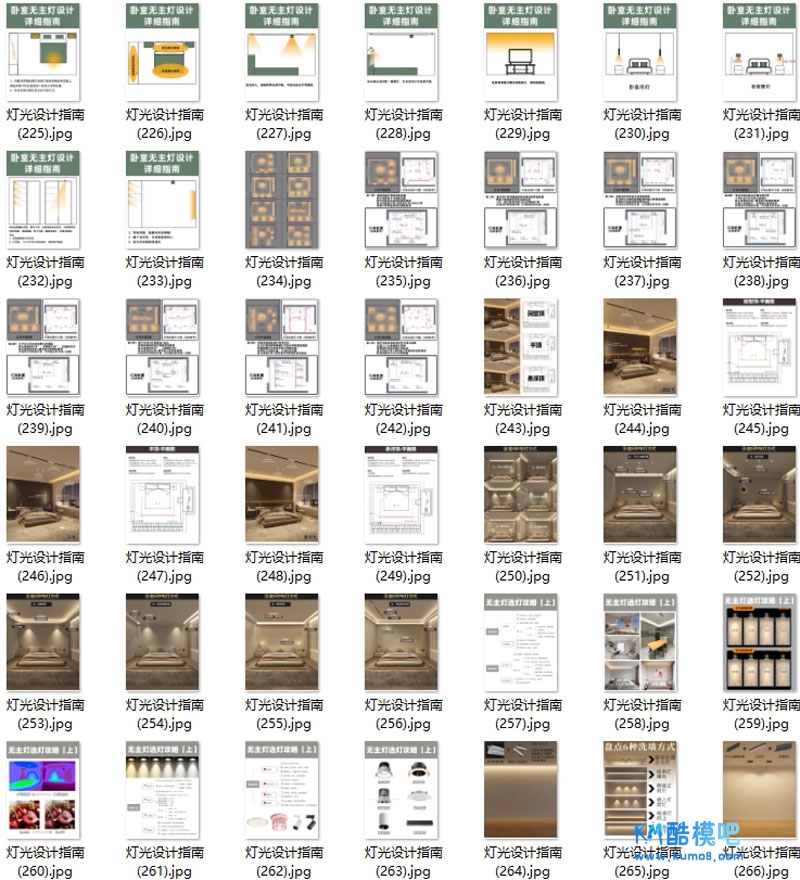Click the image file 灯光设计指南 (227).jpg

pyautogui.click(x=282, y=50)
